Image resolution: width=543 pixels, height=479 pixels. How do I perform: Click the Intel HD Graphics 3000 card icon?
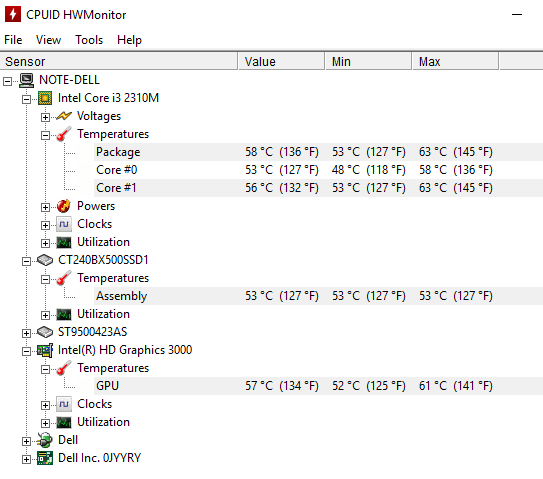pos(45,350)
